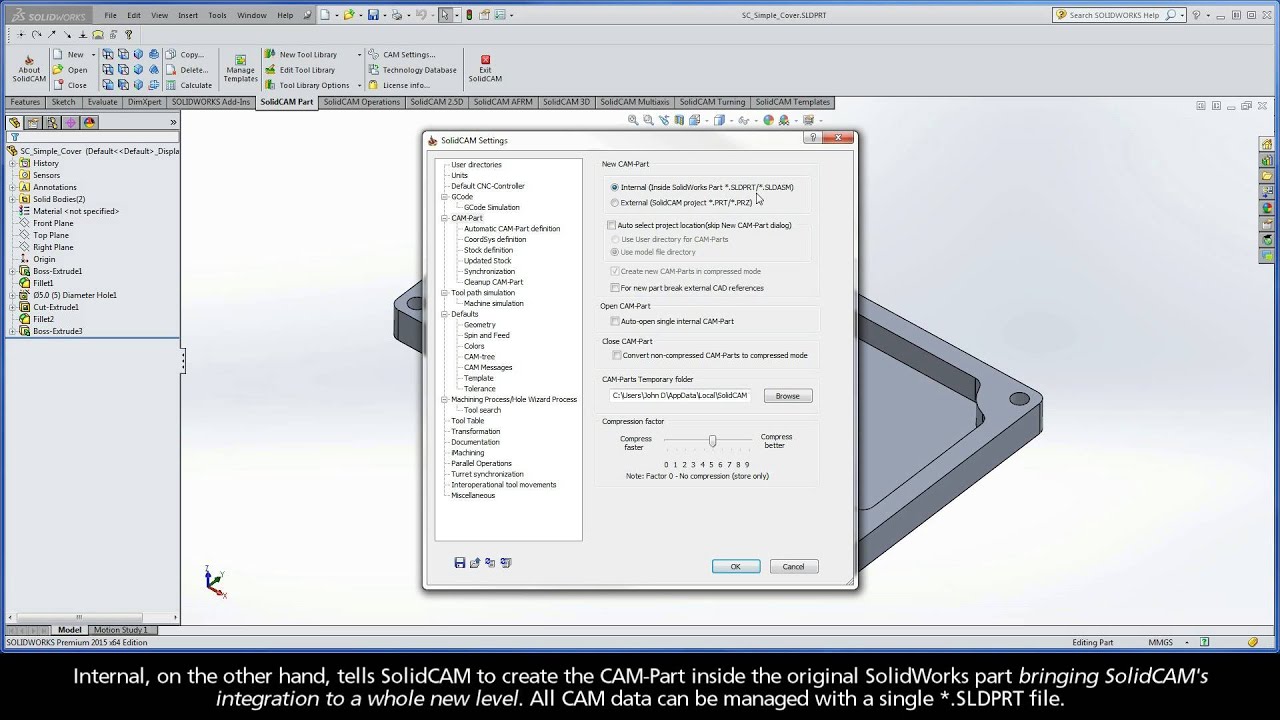This screenshot has width=1280, height=720.
Task: Click the Exit SolidCAM icon
Action: point(485,69)
